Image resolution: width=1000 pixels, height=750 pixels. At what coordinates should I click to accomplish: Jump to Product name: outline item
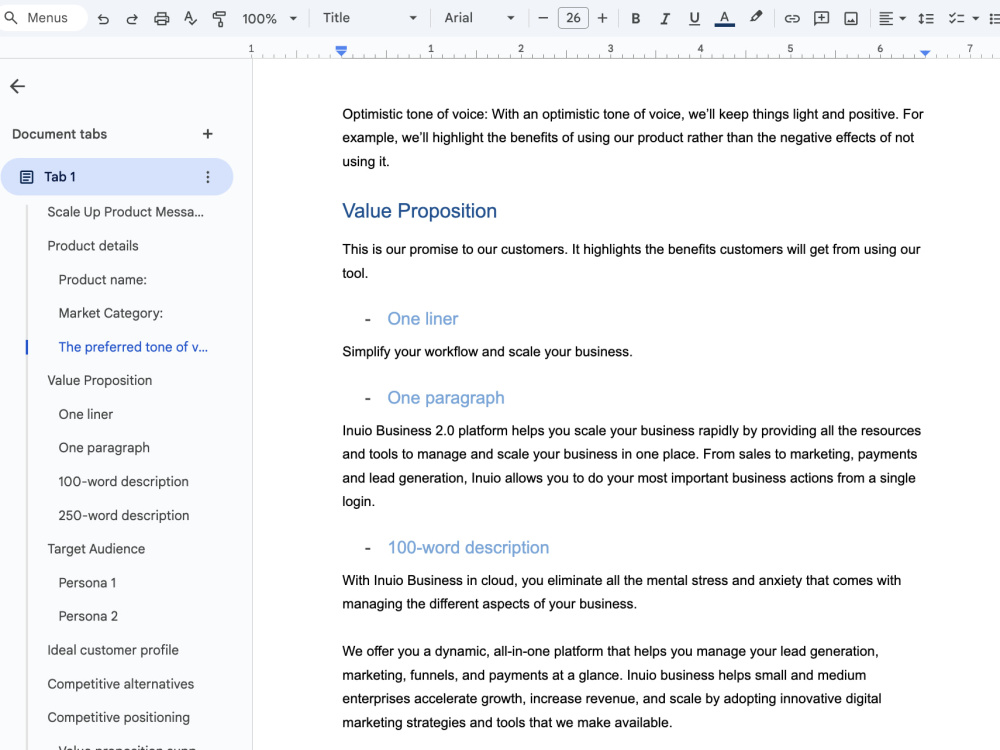point(103,279)
